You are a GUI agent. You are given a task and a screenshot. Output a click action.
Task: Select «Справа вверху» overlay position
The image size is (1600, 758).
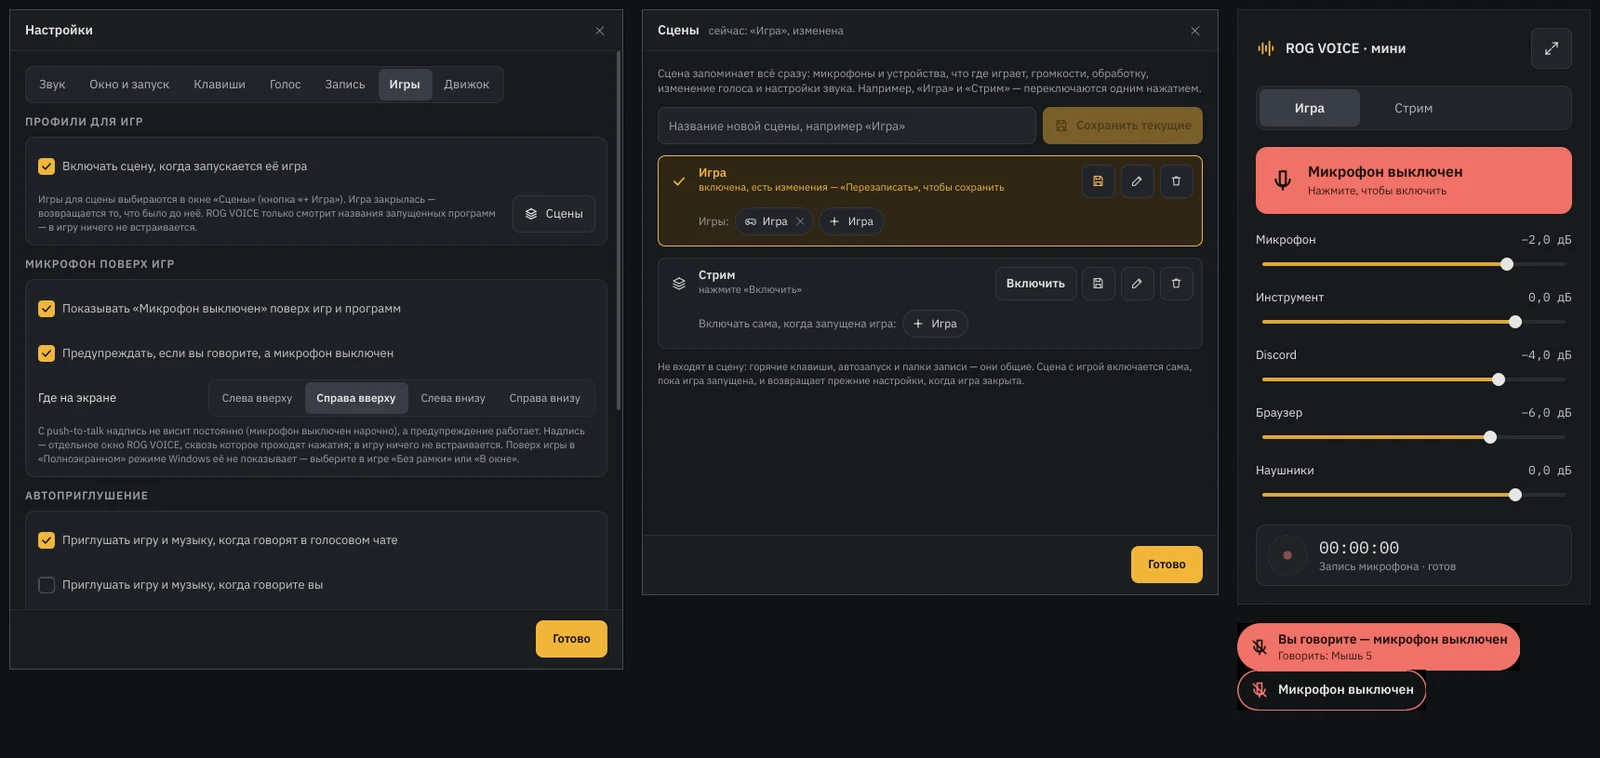tap(356, 398)
